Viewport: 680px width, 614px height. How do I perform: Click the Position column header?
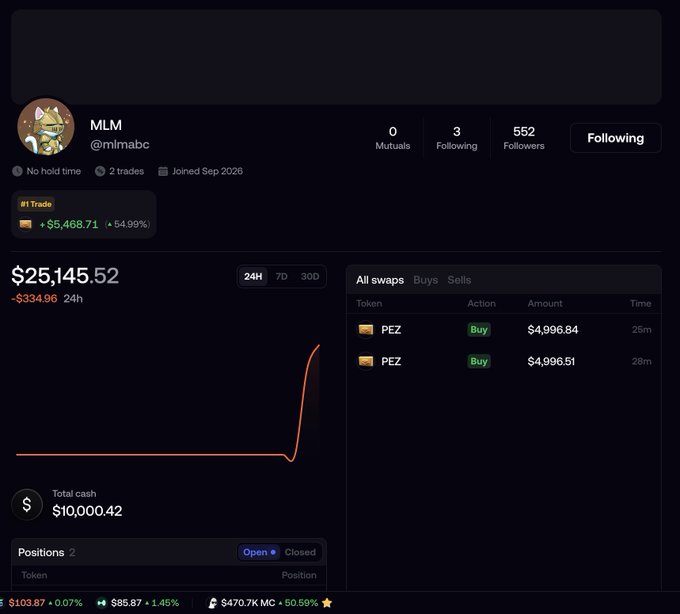click(299, 575)
